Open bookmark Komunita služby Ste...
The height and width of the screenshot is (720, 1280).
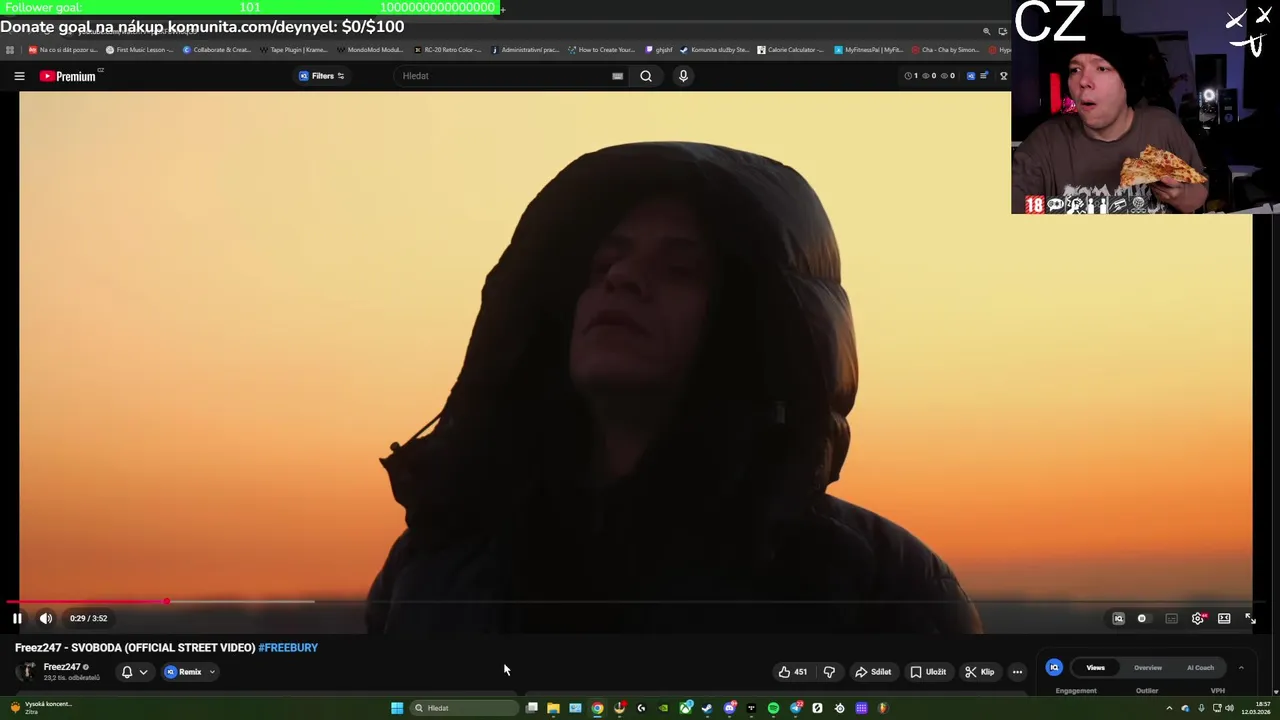[x=714, y=50]
